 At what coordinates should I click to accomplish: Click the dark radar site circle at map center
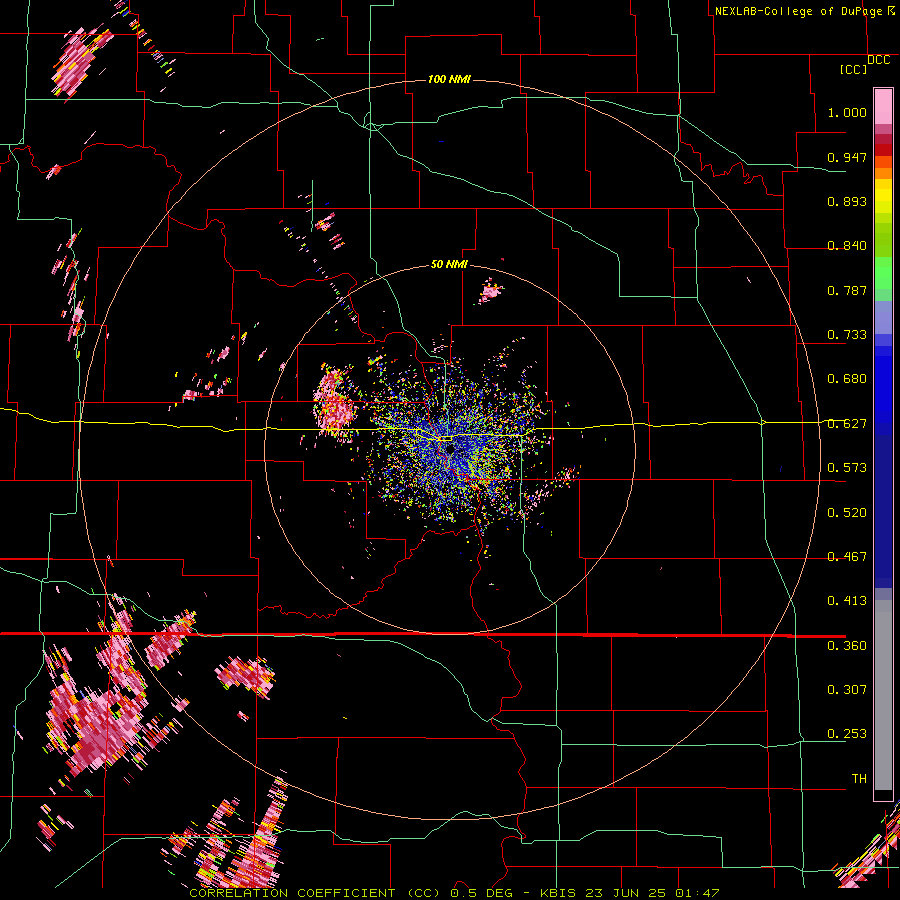click(x=449, y=449)
